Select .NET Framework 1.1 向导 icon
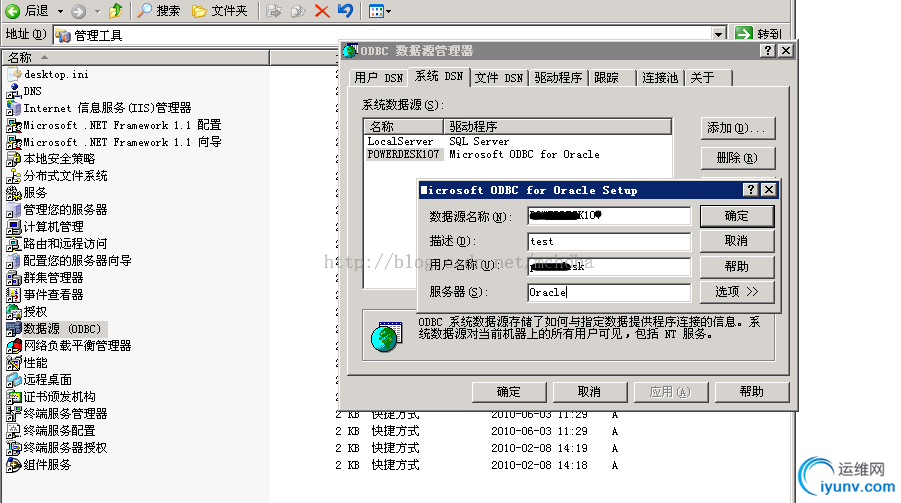 point(14,141)
